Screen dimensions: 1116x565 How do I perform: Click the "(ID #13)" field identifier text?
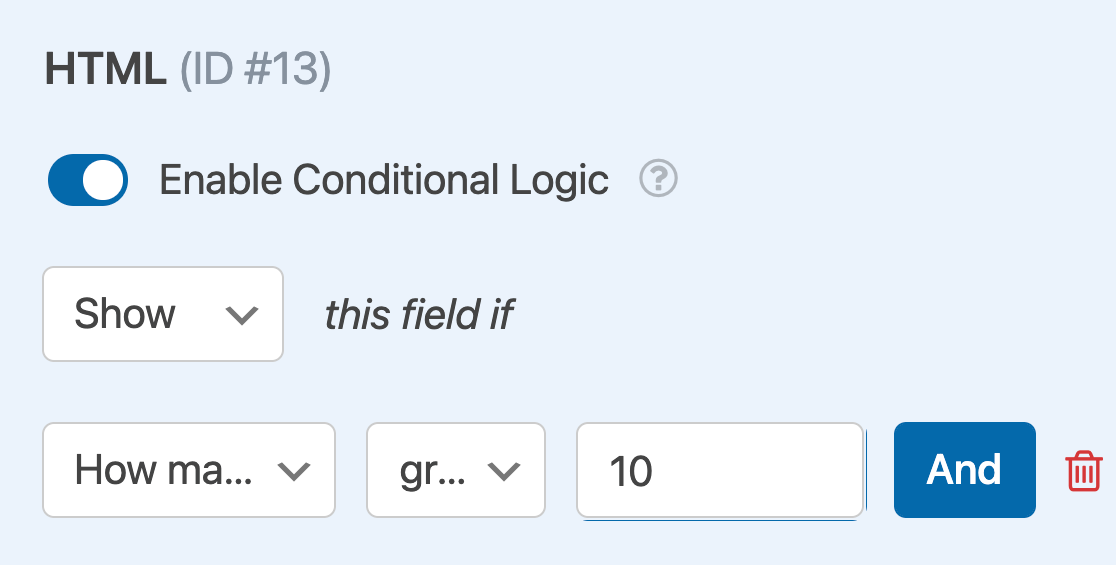(x=255, y=72)
